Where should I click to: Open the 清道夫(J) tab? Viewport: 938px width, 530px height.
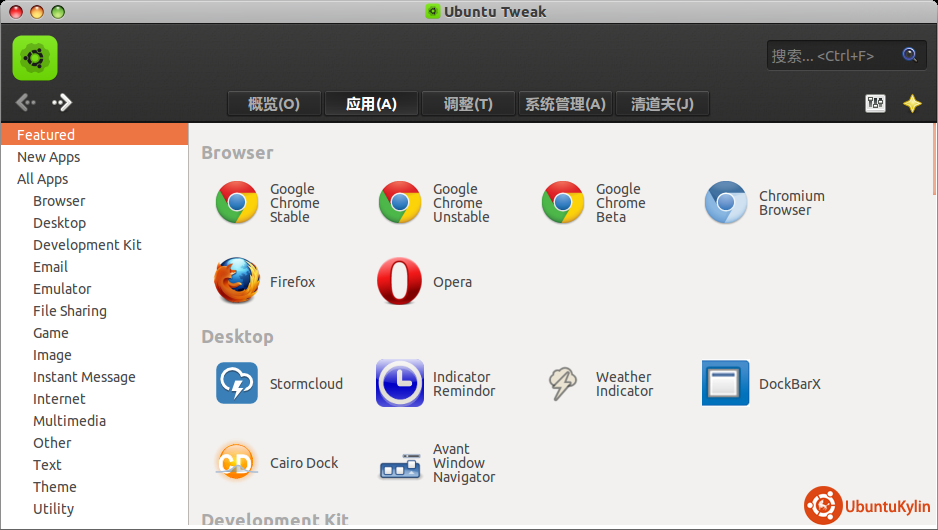tap(662, 104)
